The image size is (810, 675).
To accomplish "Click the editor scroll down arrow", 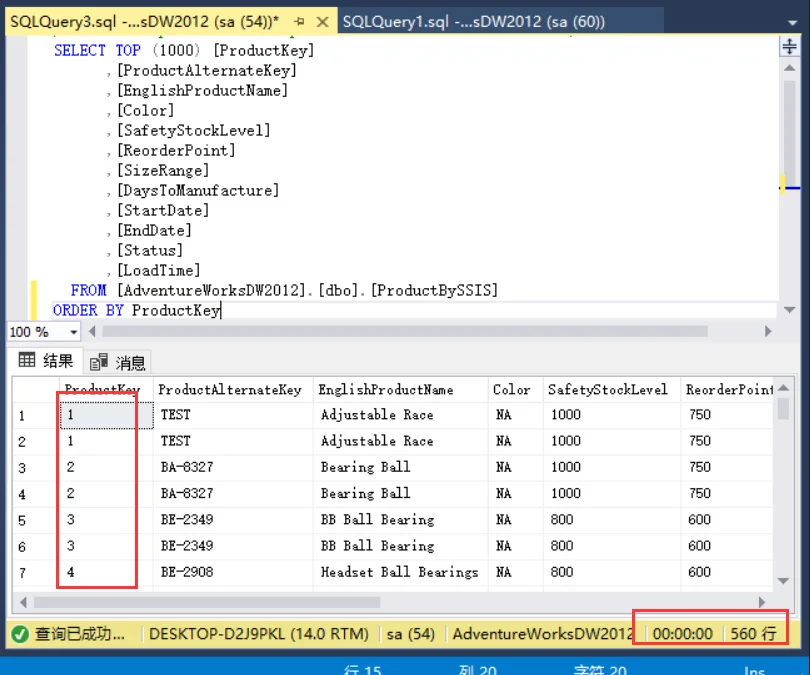I will 789,309.
